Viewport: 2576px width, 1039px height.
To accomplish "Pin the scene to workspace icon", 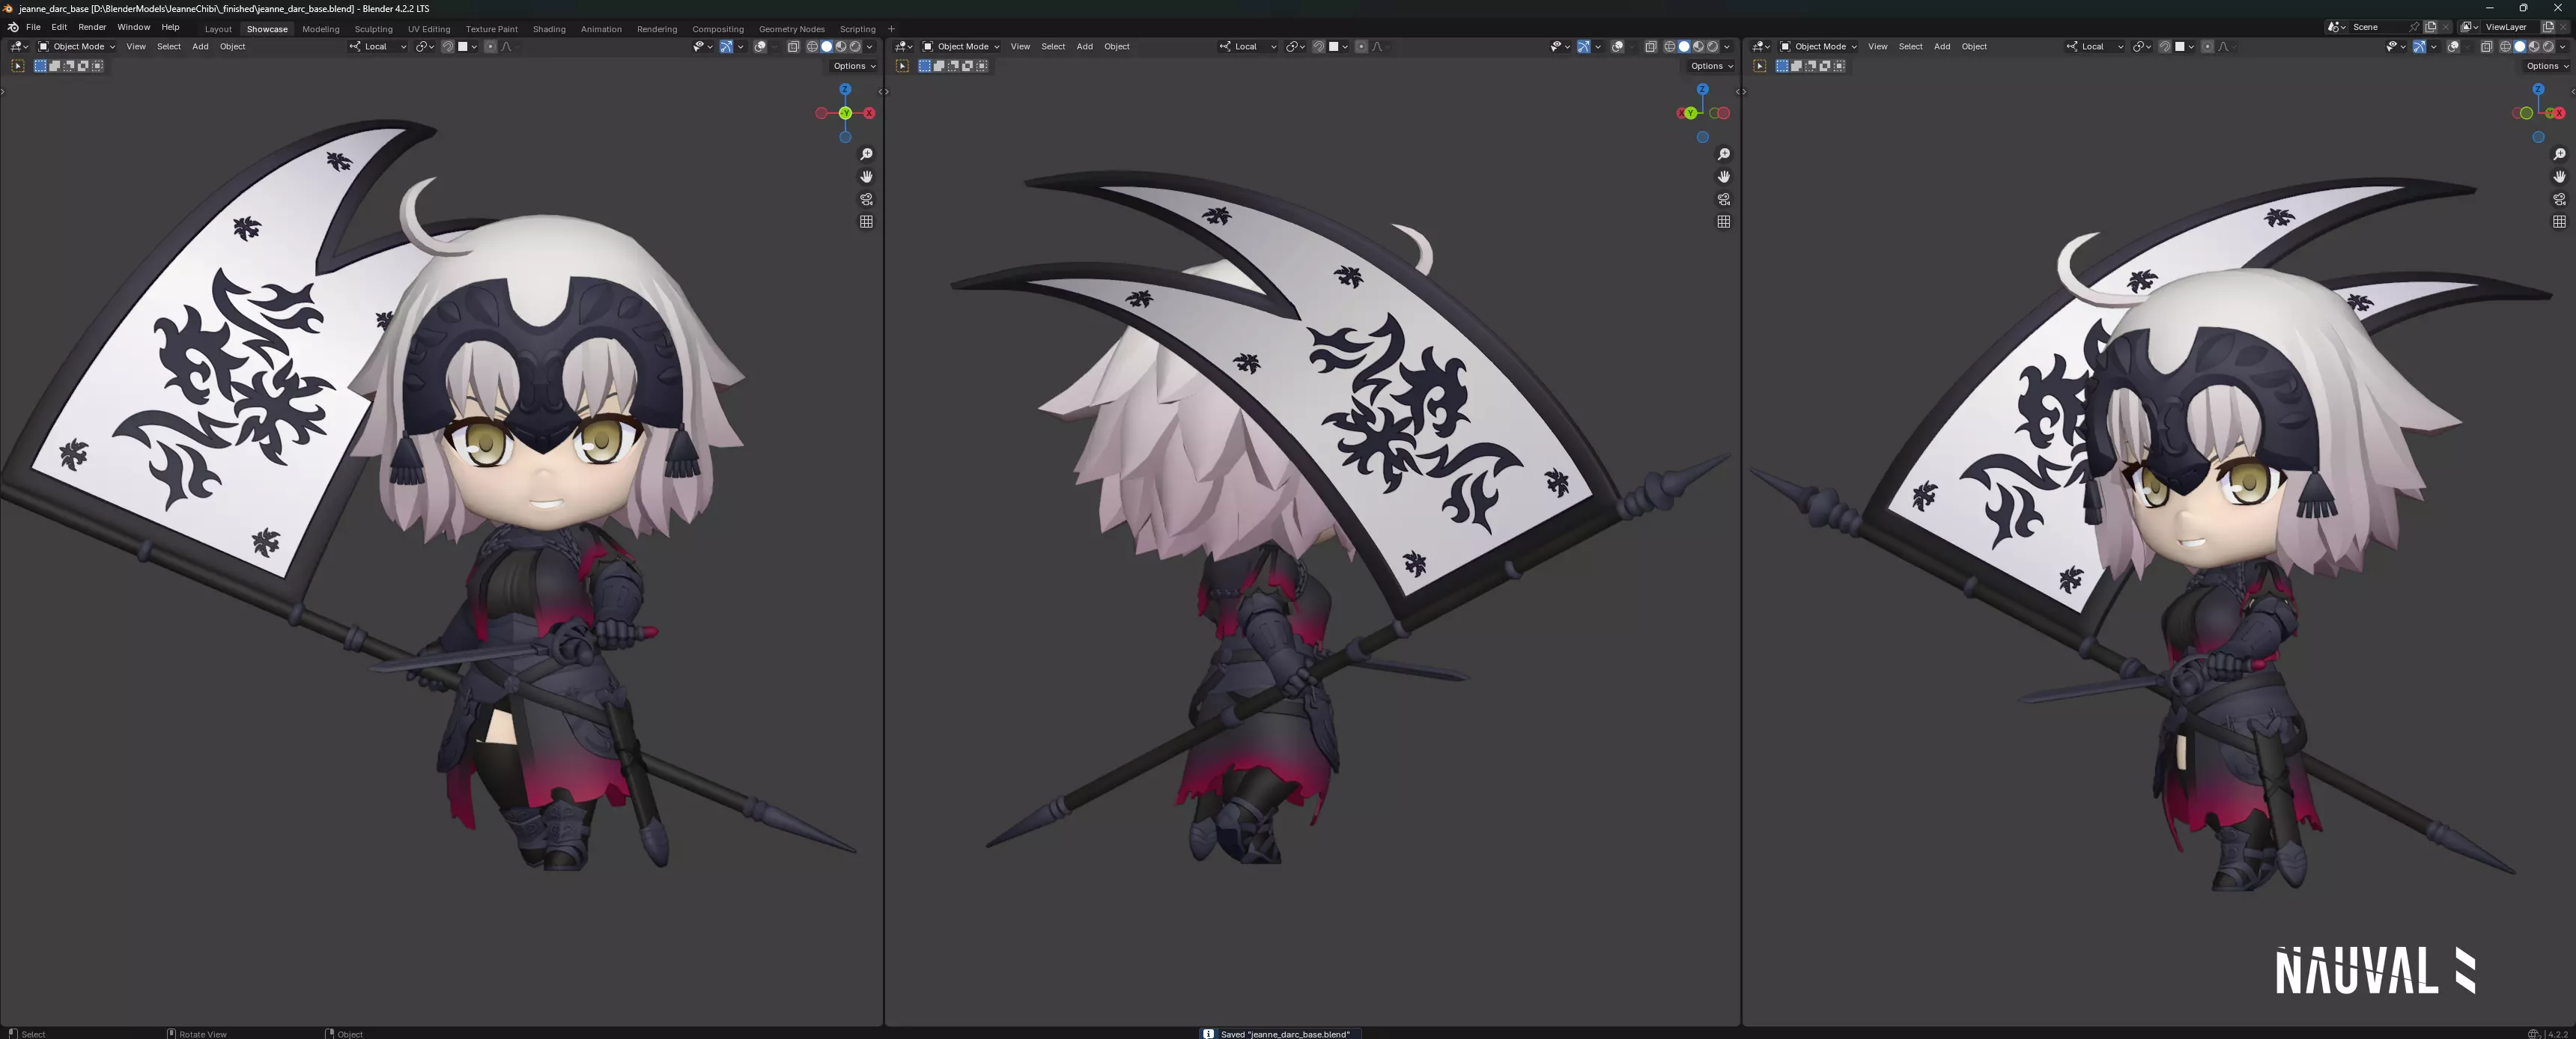I will pos(2414,27).
